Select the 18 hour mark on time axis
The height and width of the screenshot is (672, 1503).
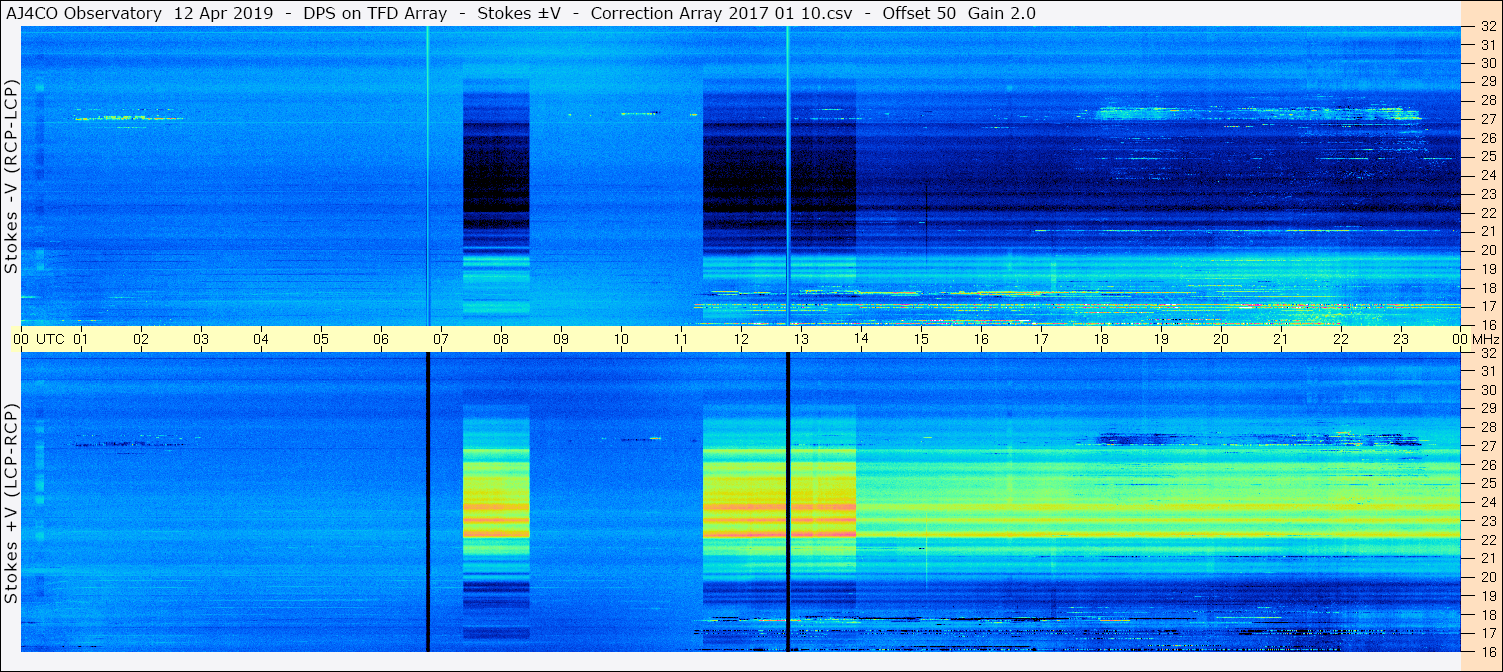[x=1101, y=339]
